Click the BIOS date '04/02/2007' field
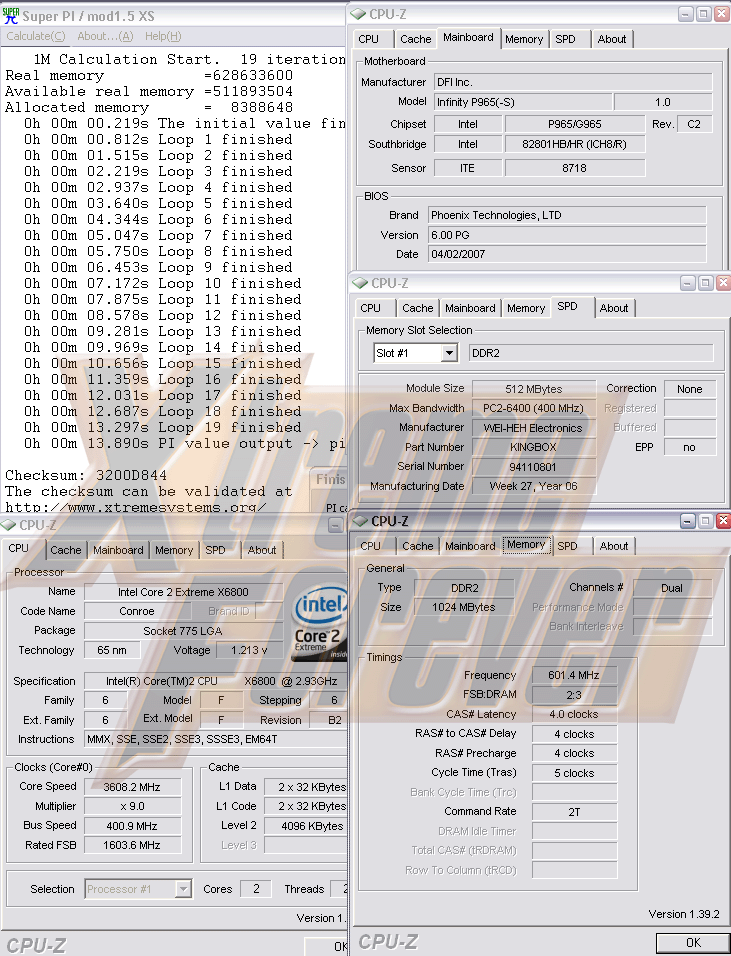The width and height of the screenshot is (731, 956). pyautogui.click(x=567, y=254)
